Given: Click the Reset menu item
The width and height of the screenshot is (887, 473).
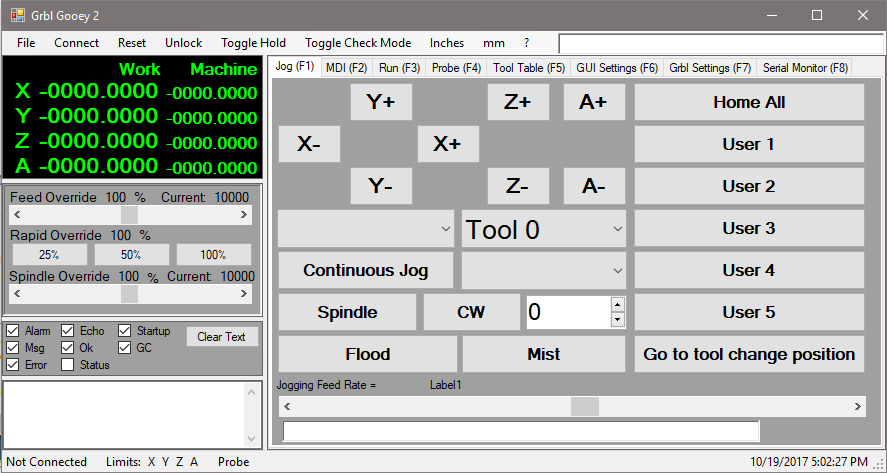Looking at the screenshot, I should 132,43.
